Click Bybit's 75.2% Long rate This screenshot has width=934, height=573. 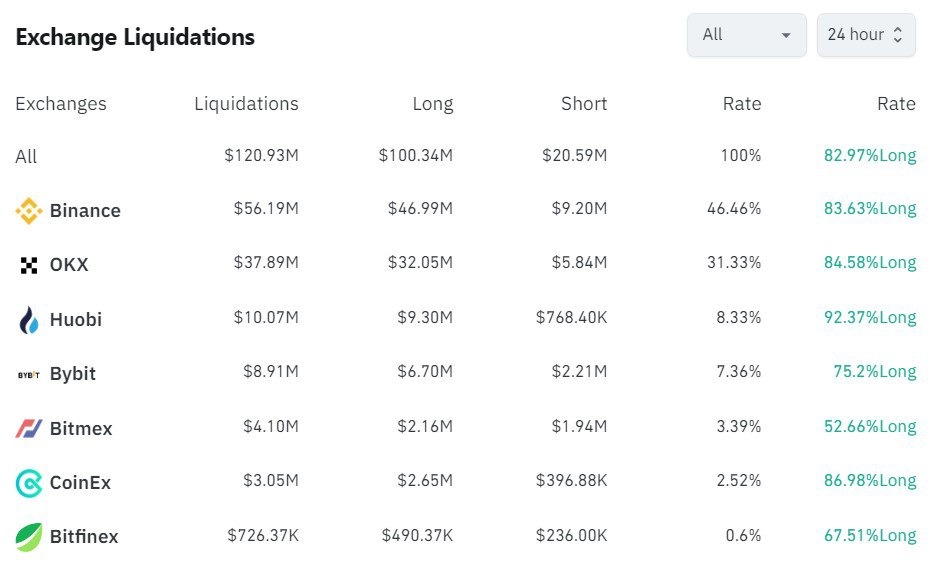874,372
